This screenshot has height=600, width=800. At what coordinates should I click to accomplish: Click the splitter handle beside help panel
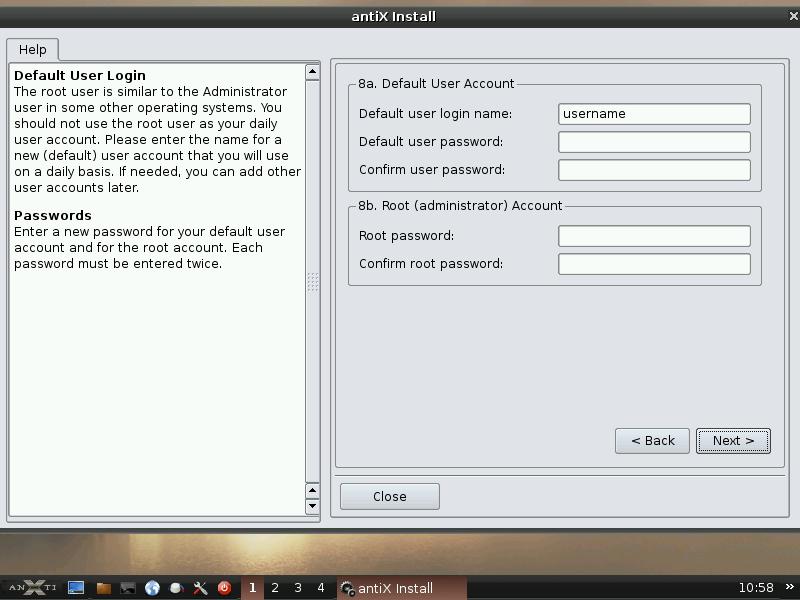point(313,282)
